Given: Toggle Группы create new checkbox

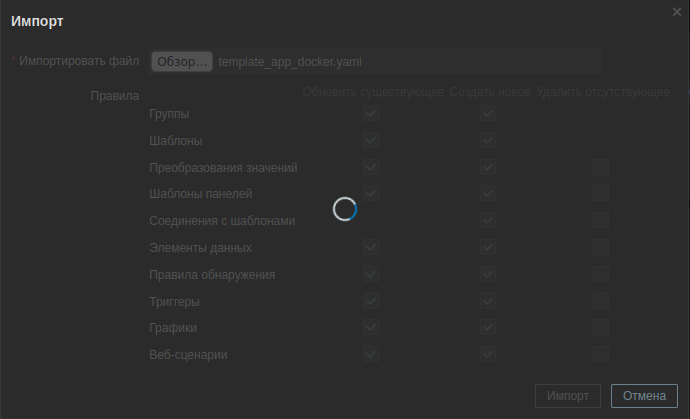Looking at the screenshot, I should (x=488, y=113).
